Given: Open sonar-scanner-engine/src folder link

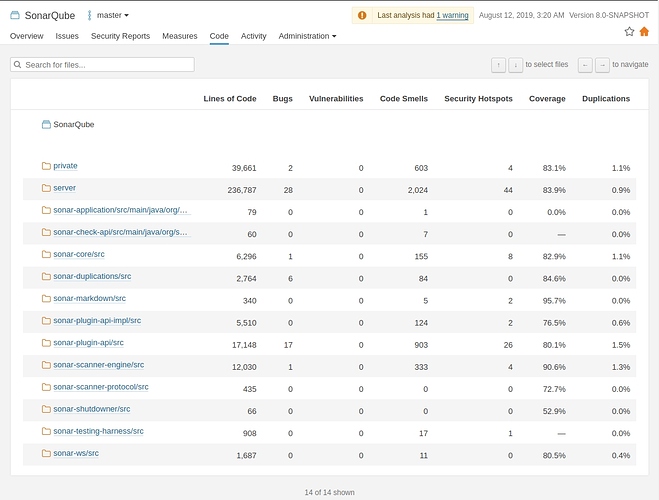Looking at the screenshot, I should (98, 365).
